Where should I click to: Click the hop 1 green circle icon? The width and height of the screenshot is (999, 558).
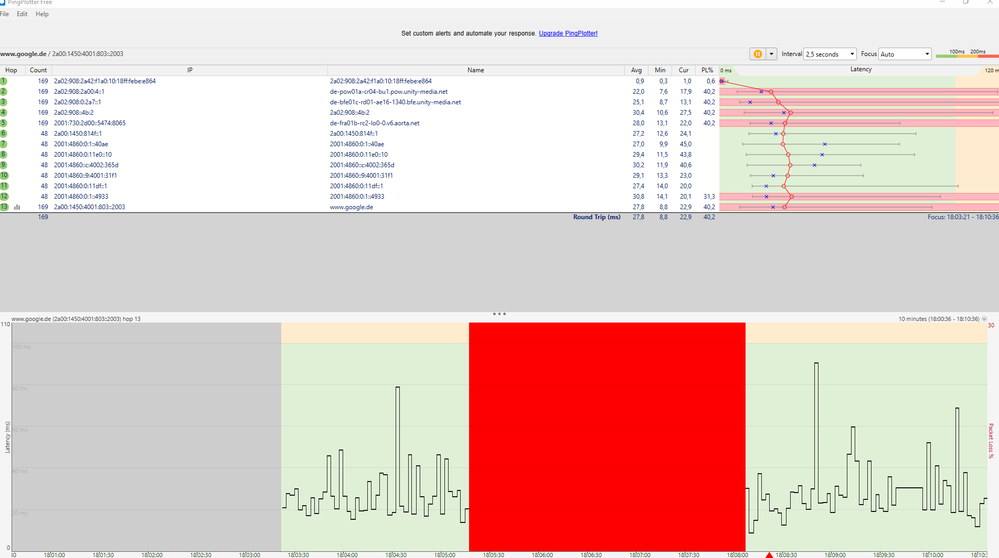3,81
